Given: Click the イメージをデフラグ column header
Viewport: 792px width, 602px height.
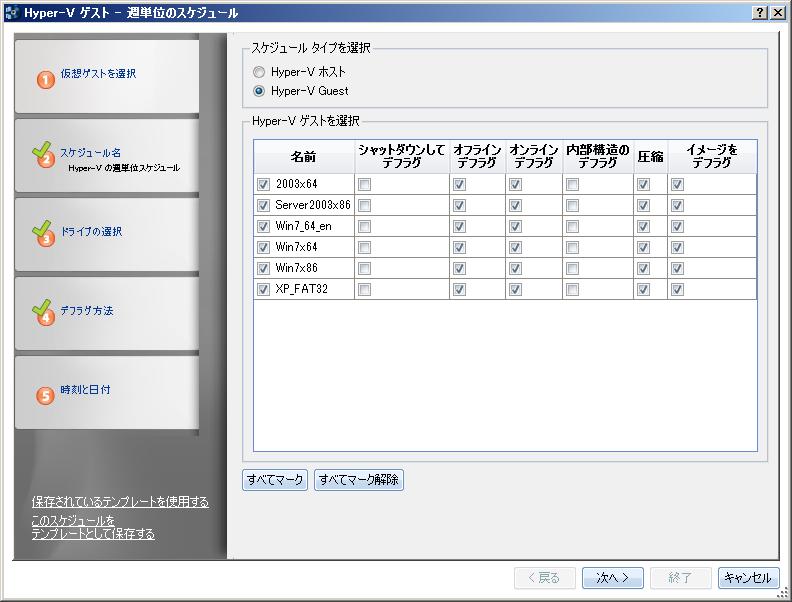Looking at the screenshot, I should pos(712,157).
